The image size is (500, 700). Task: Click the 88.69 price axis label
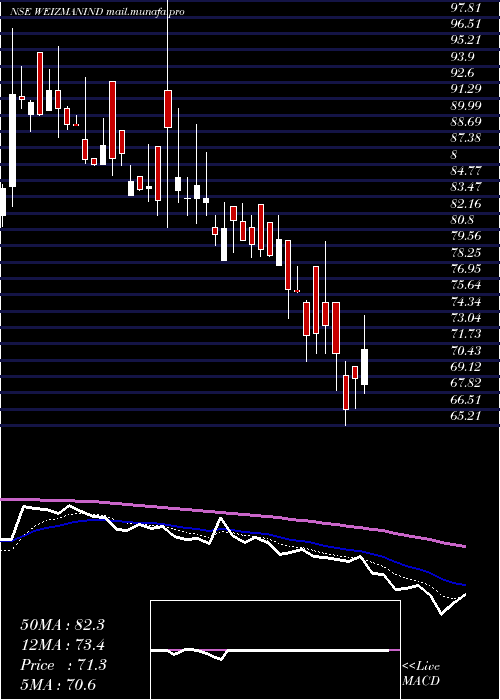(465, 122)
